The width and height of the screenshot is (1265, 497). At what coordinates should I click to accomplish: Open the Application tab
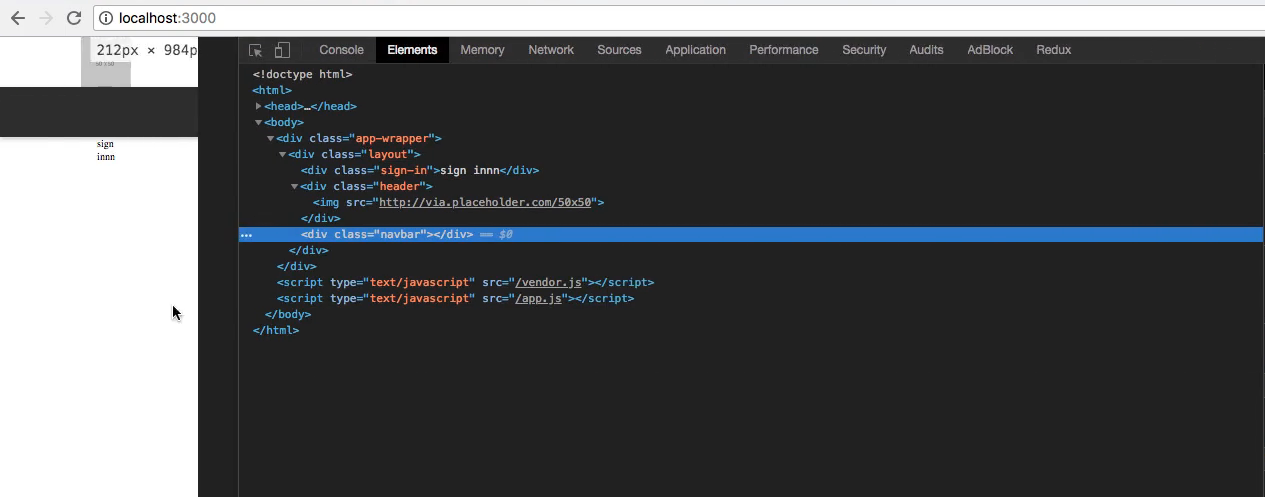(x=695, y=50)
